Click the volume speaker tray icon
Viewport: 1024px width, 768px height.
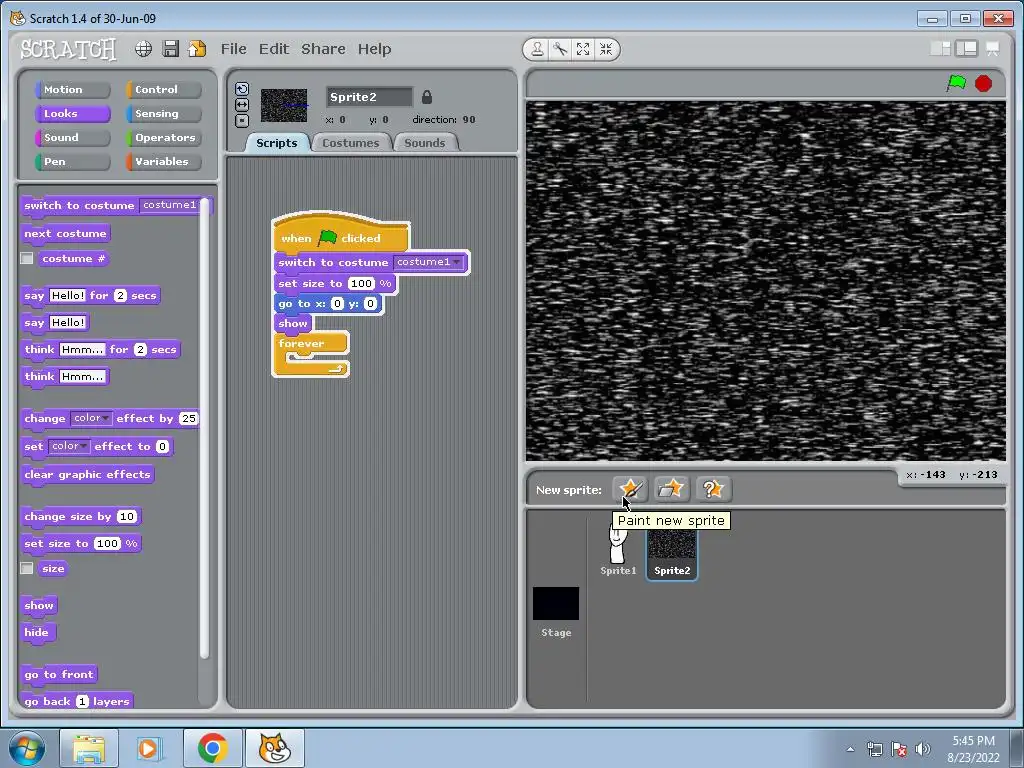tap(923, 749)
